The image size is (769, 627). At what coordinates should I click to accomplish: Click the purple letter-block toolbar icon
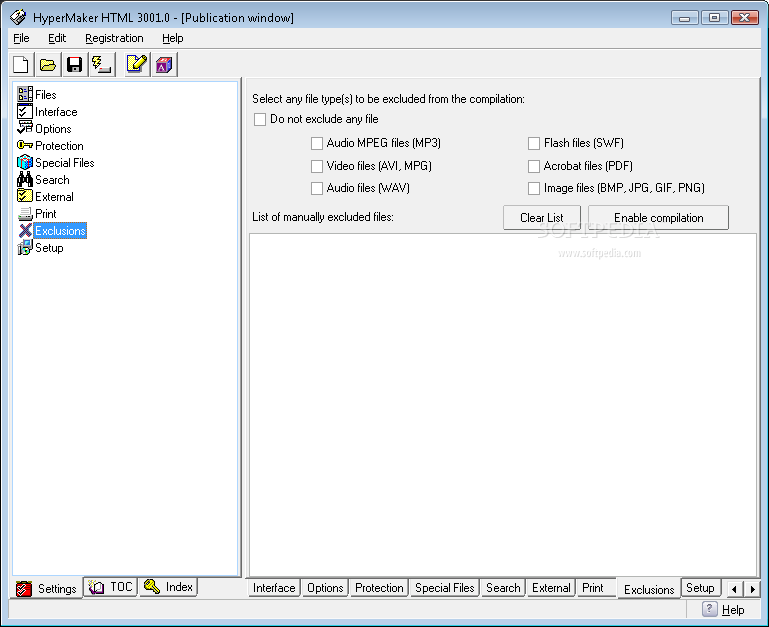pyautogui.click(x=164, y=64)
